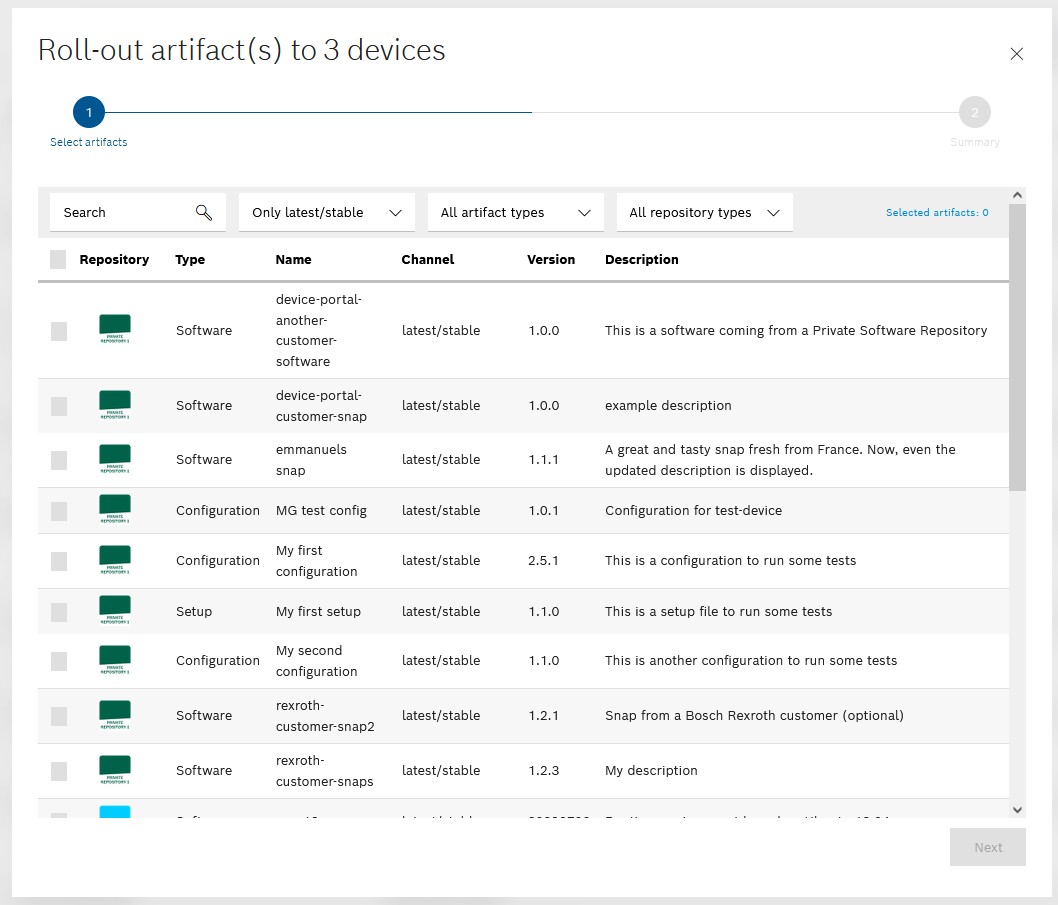Image resolution: width=1058 pixels, height=905 pixels.
Task: Click the repository icon for My first setup
Action: point(115,611)
